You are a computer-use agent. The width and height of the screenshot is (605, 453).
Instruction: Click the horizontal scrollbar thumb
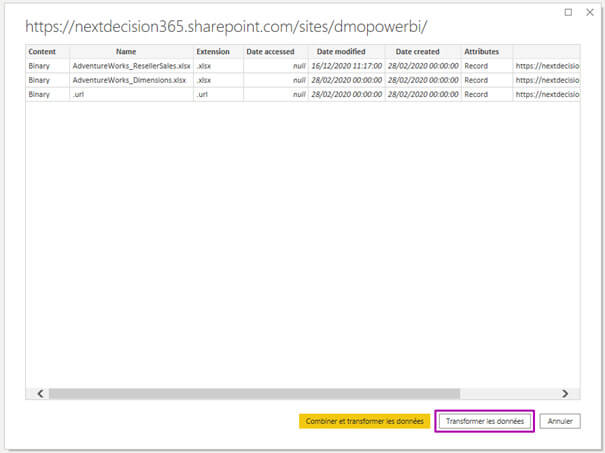tap(255, 394)
